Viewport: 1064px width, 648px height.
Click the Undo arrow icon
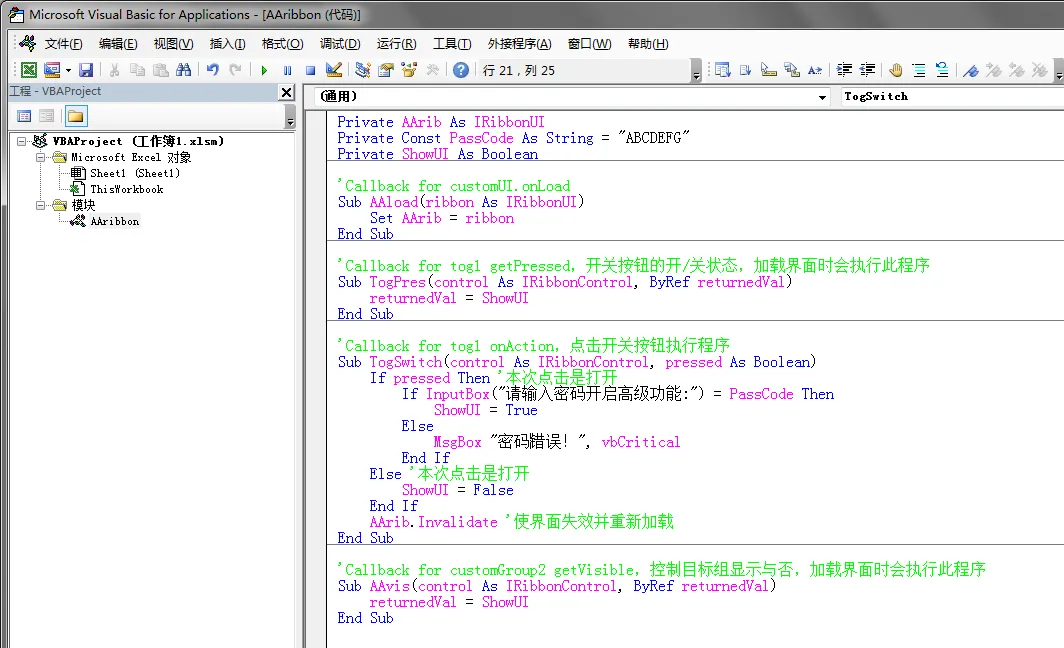pyautogui.click(x=212, y=70)
